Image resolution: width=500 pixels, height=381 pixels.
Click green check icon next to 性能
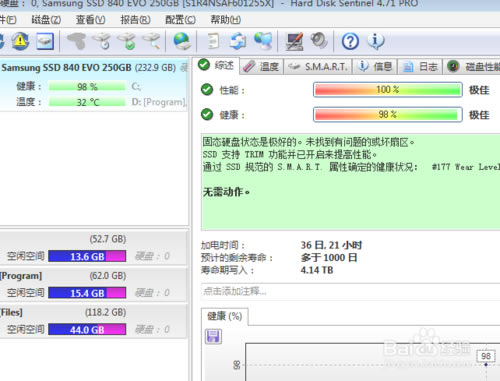click(x=207, y=90)
